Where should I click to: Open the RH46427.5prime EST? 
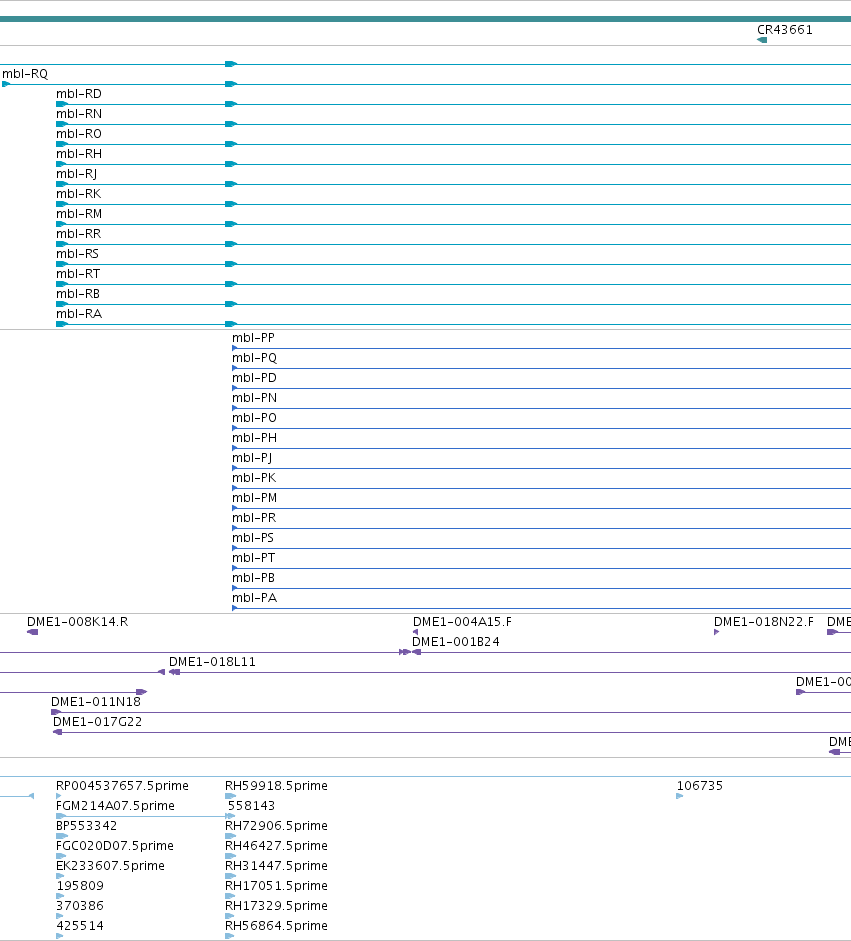[276, 846]
